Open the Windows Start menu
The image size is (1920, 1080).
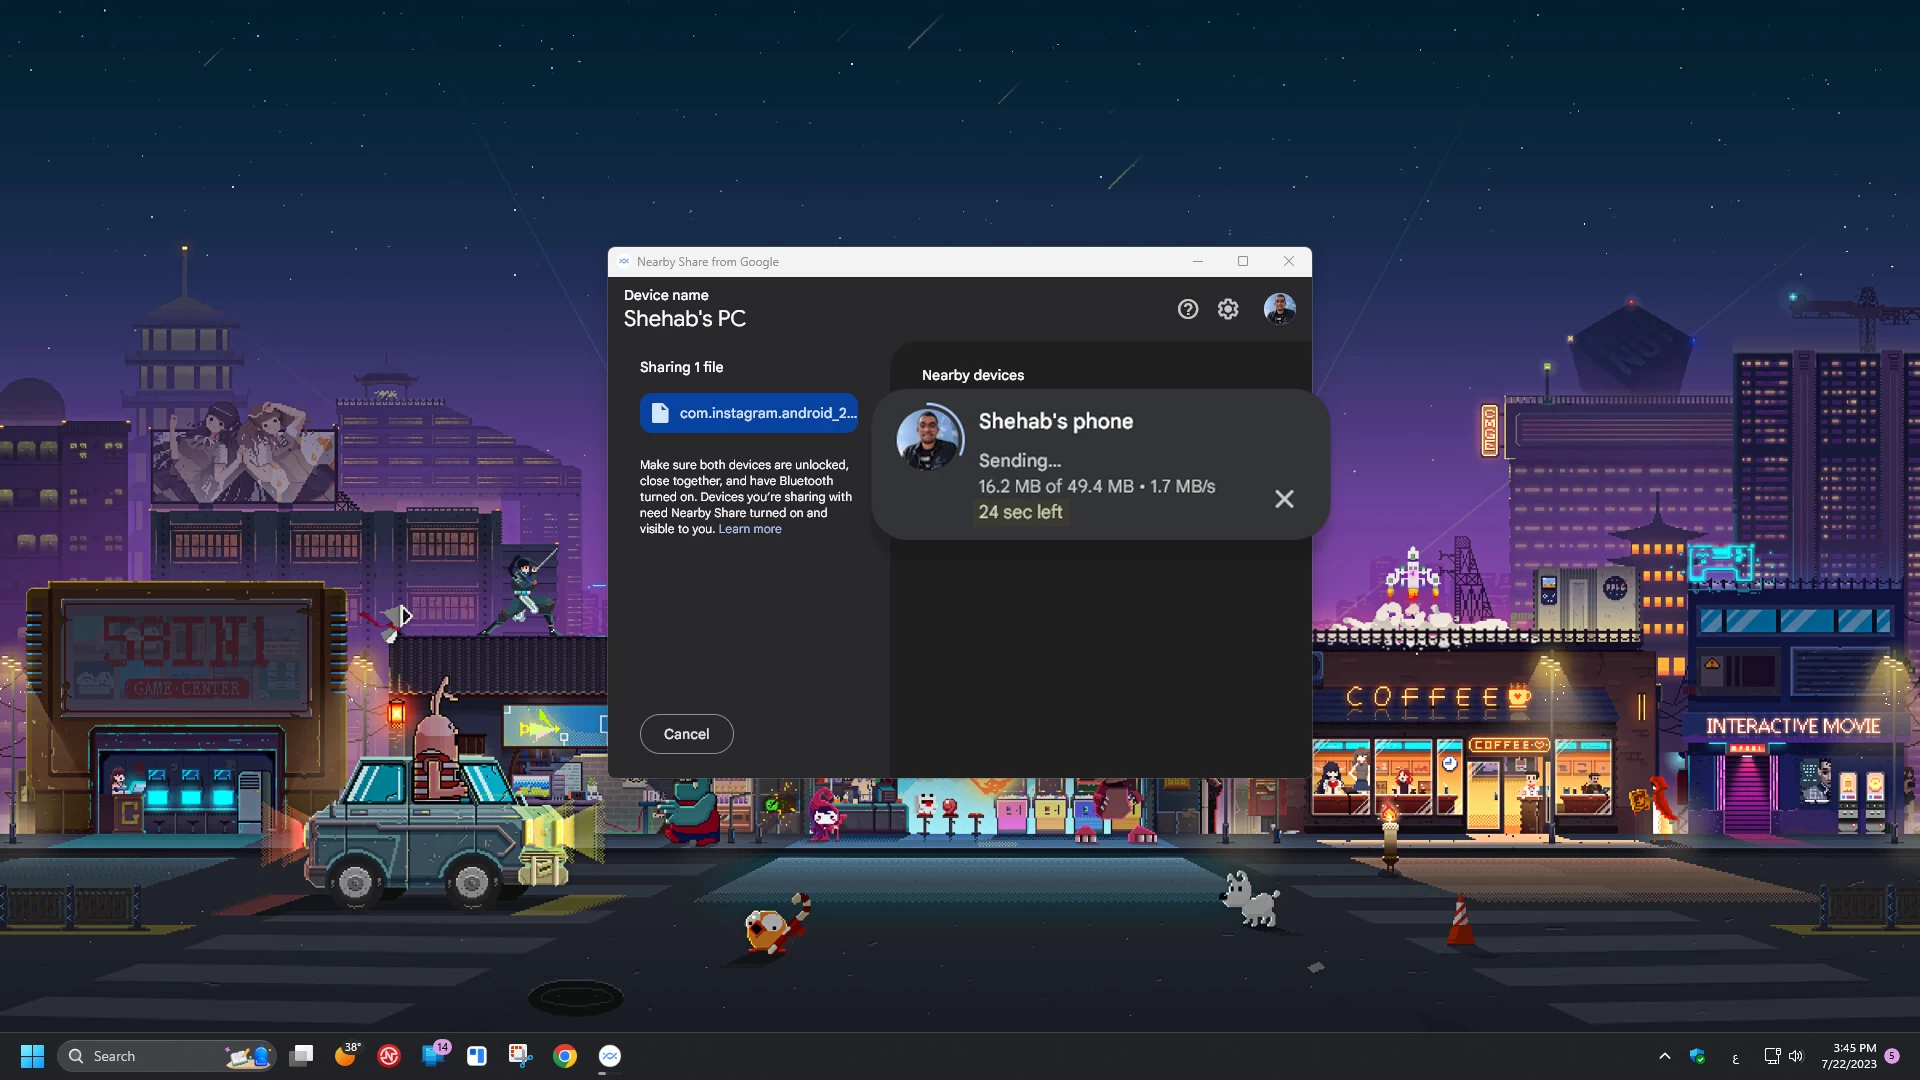[32, 1056]
